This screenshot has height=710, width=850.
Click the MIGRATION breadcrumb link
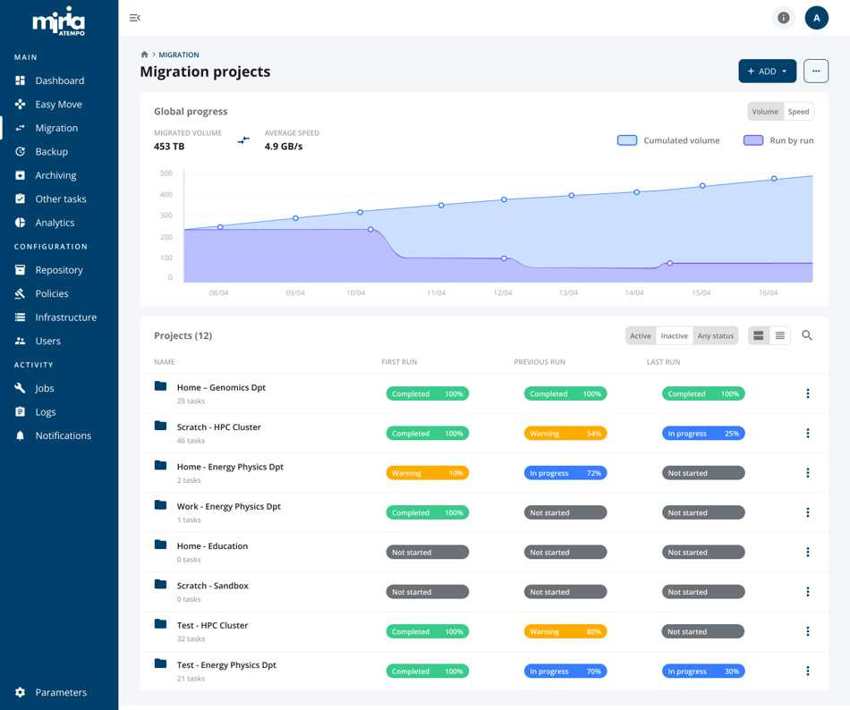pyautogui.click(x=179, y=55)
